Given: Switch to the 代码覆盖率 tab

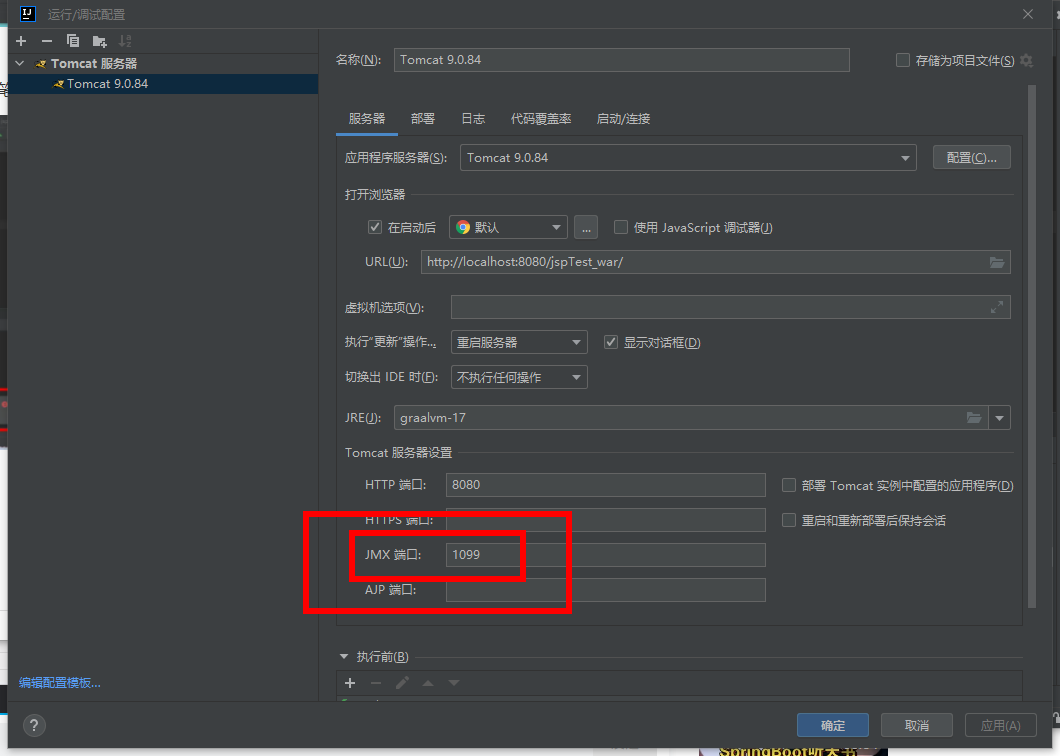Looking at the screenshot, I should tap(541, 119).
